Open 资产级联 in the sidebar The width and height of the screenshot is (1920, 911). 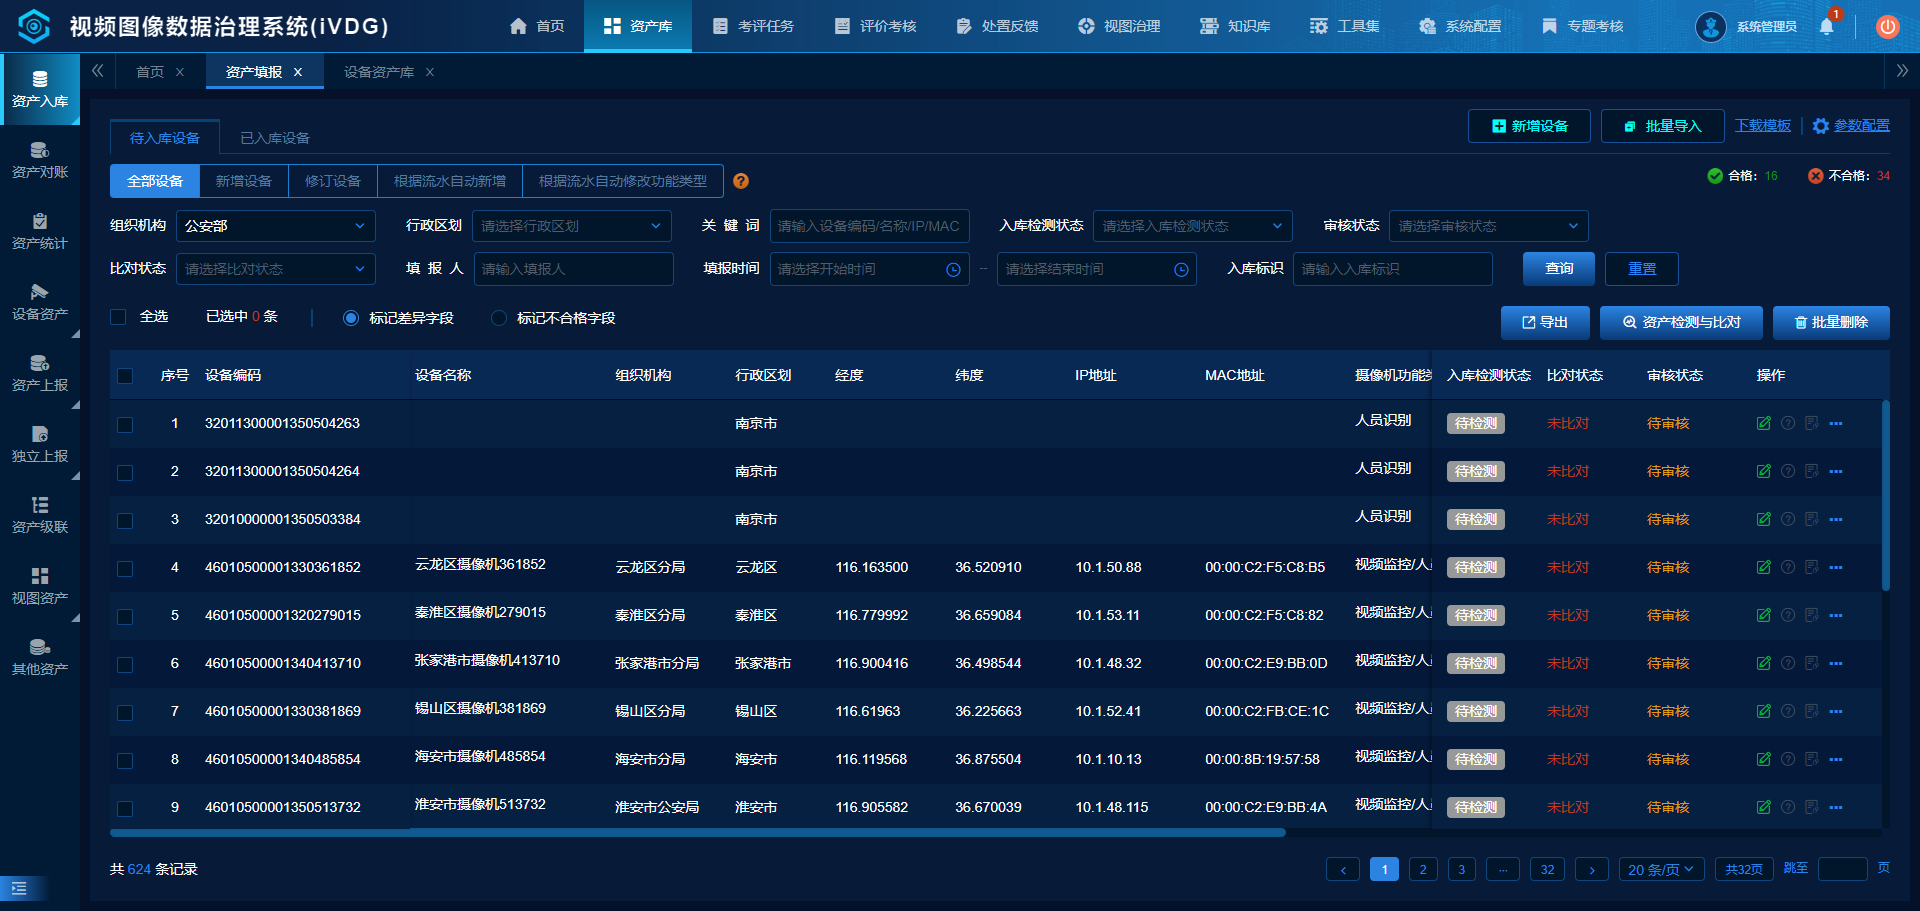pyautogui.click(x=40, y=515)
